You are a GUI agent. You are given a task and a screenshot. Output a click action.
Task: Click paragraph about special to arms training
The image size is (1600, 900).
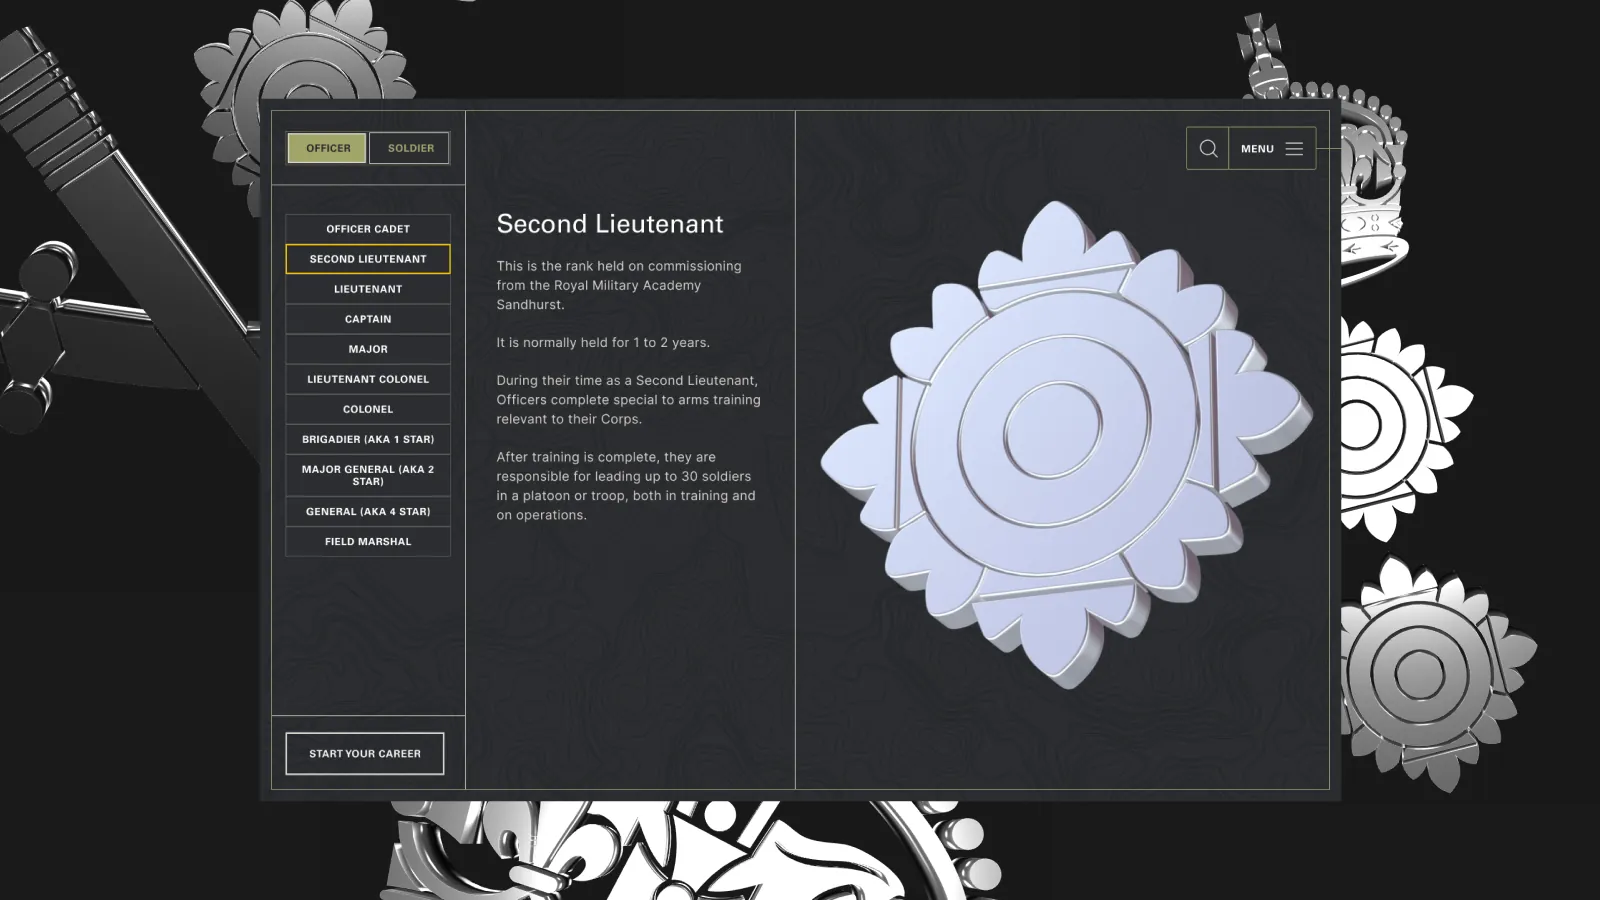tap(628, 399)
